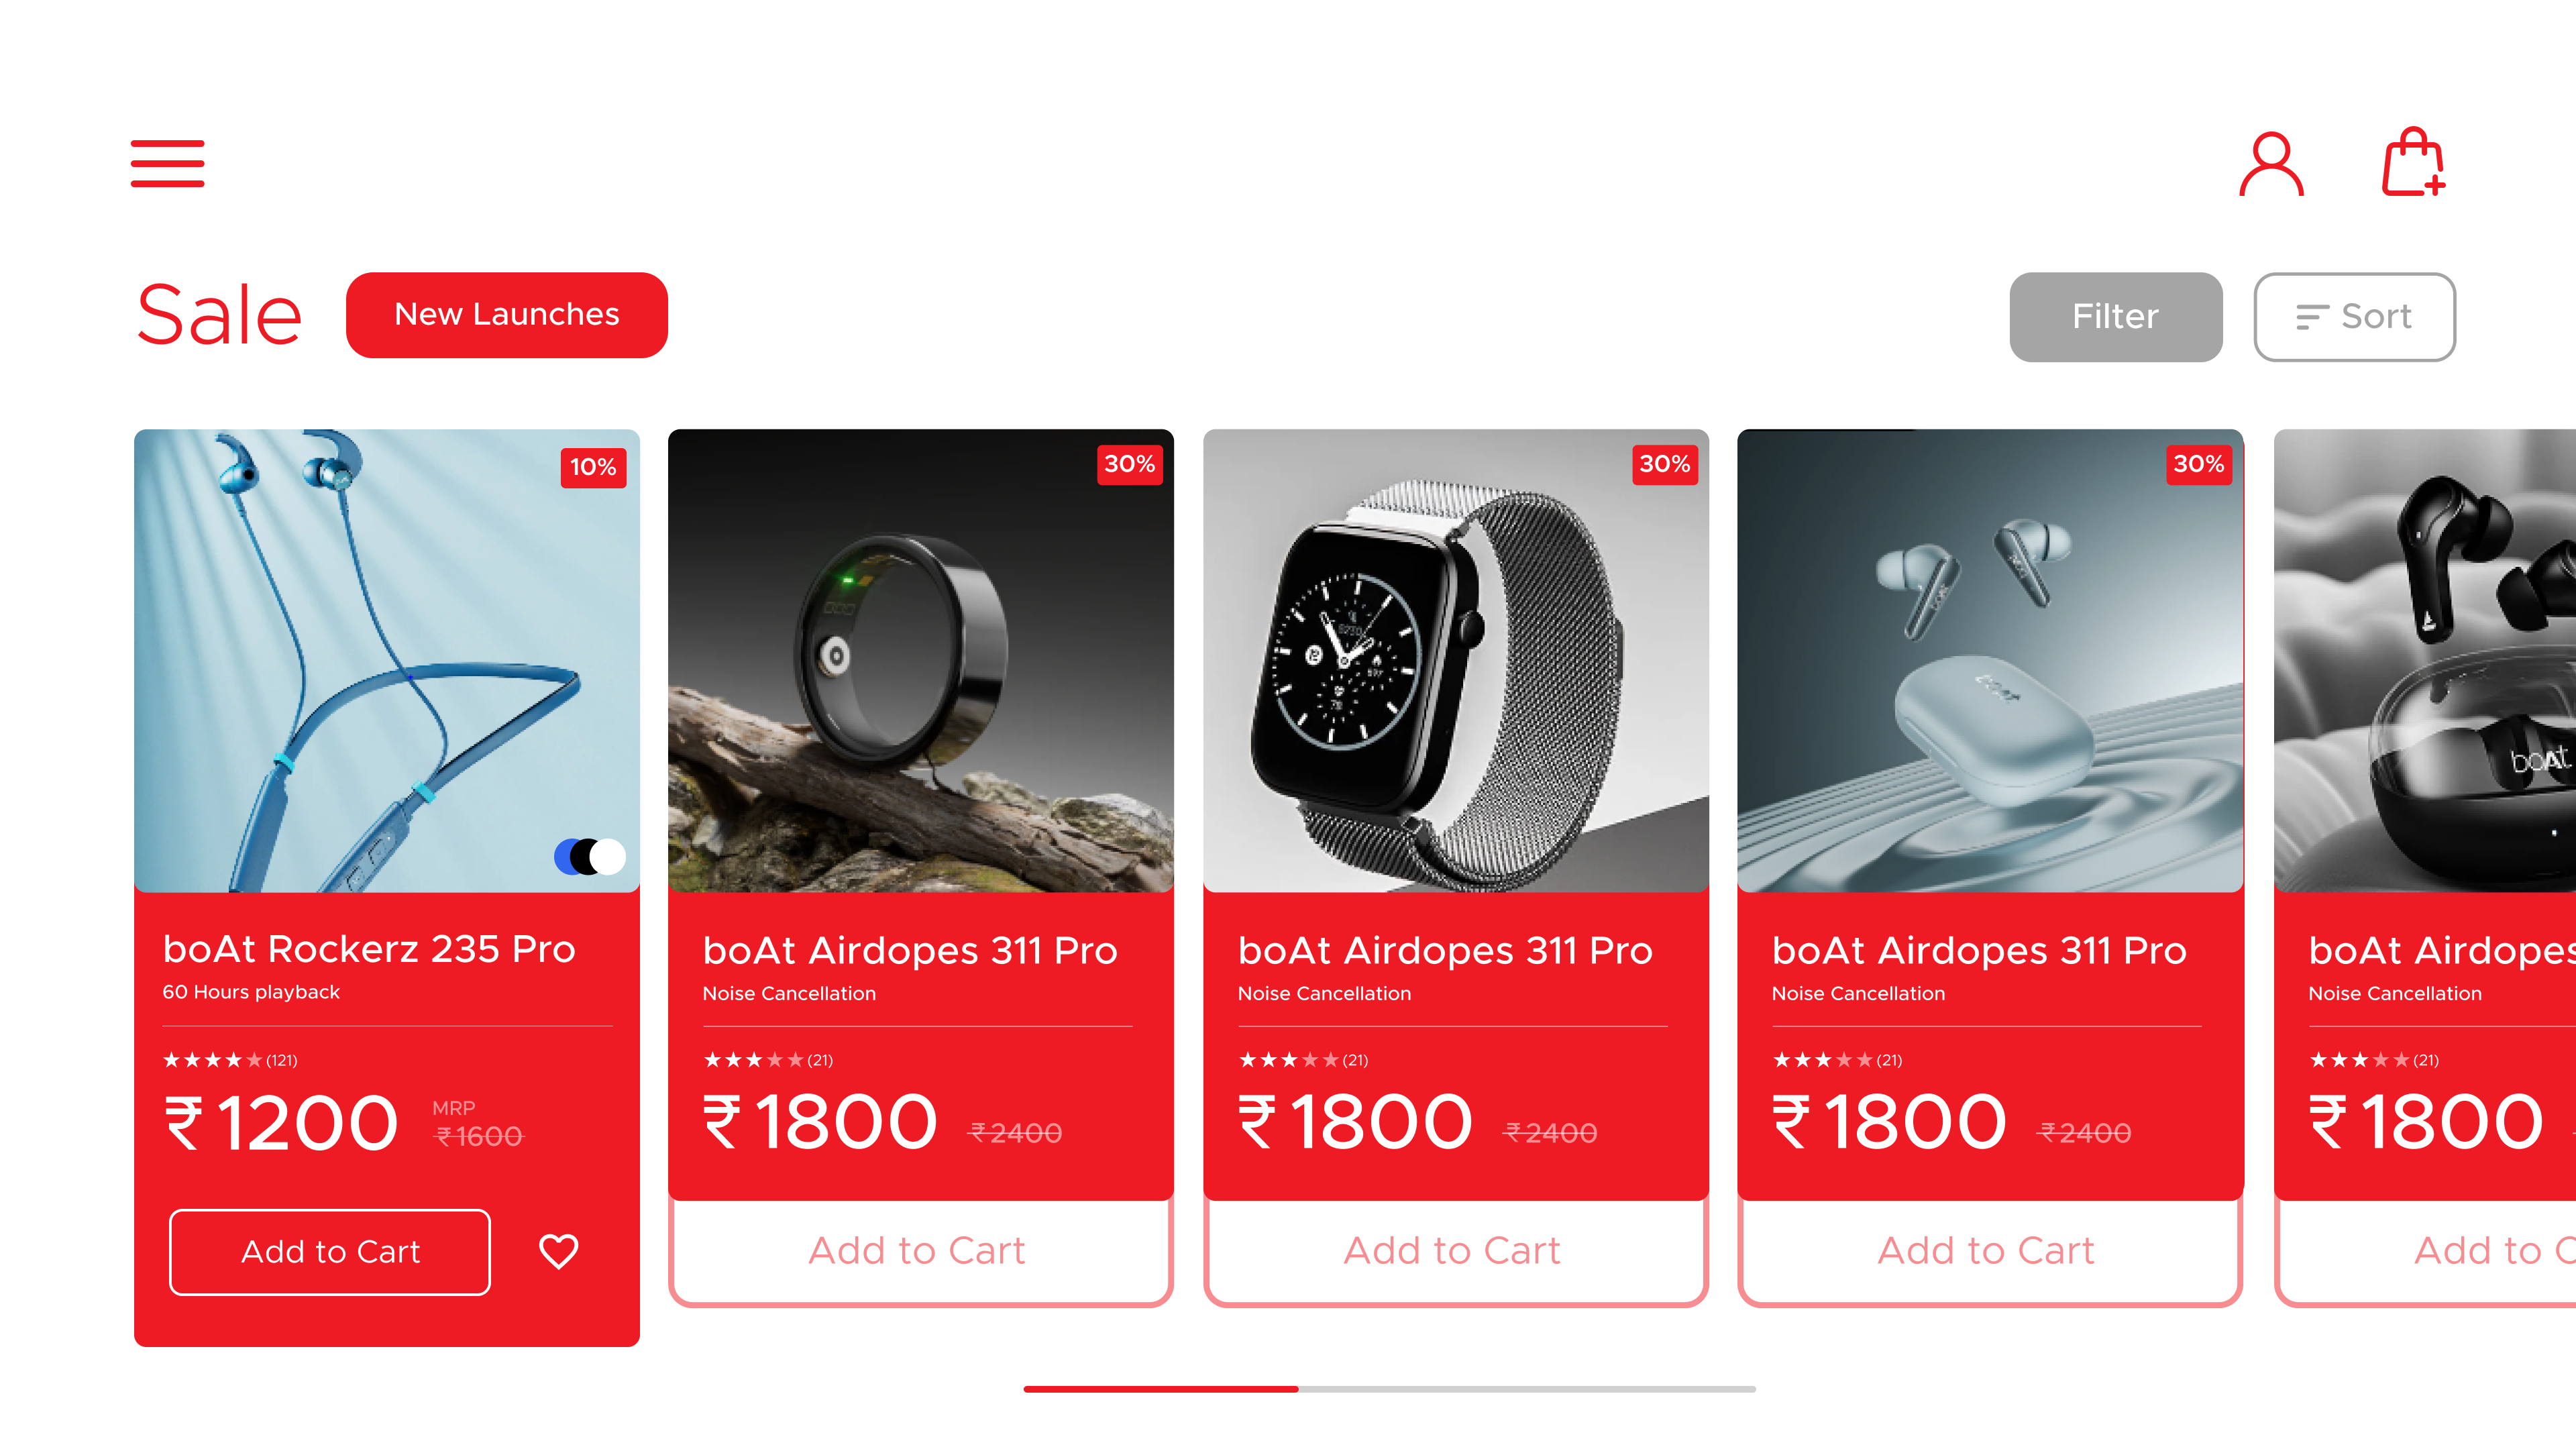
Task: Open the Filter options
Action: (2116, 316)
